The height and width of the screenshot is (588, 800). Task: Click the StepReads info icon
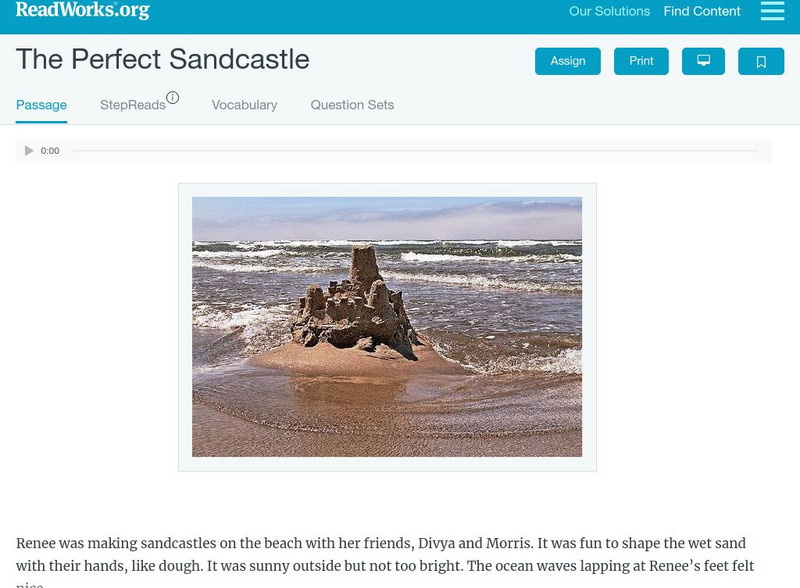pyautogui.click(x=173, y=97)
